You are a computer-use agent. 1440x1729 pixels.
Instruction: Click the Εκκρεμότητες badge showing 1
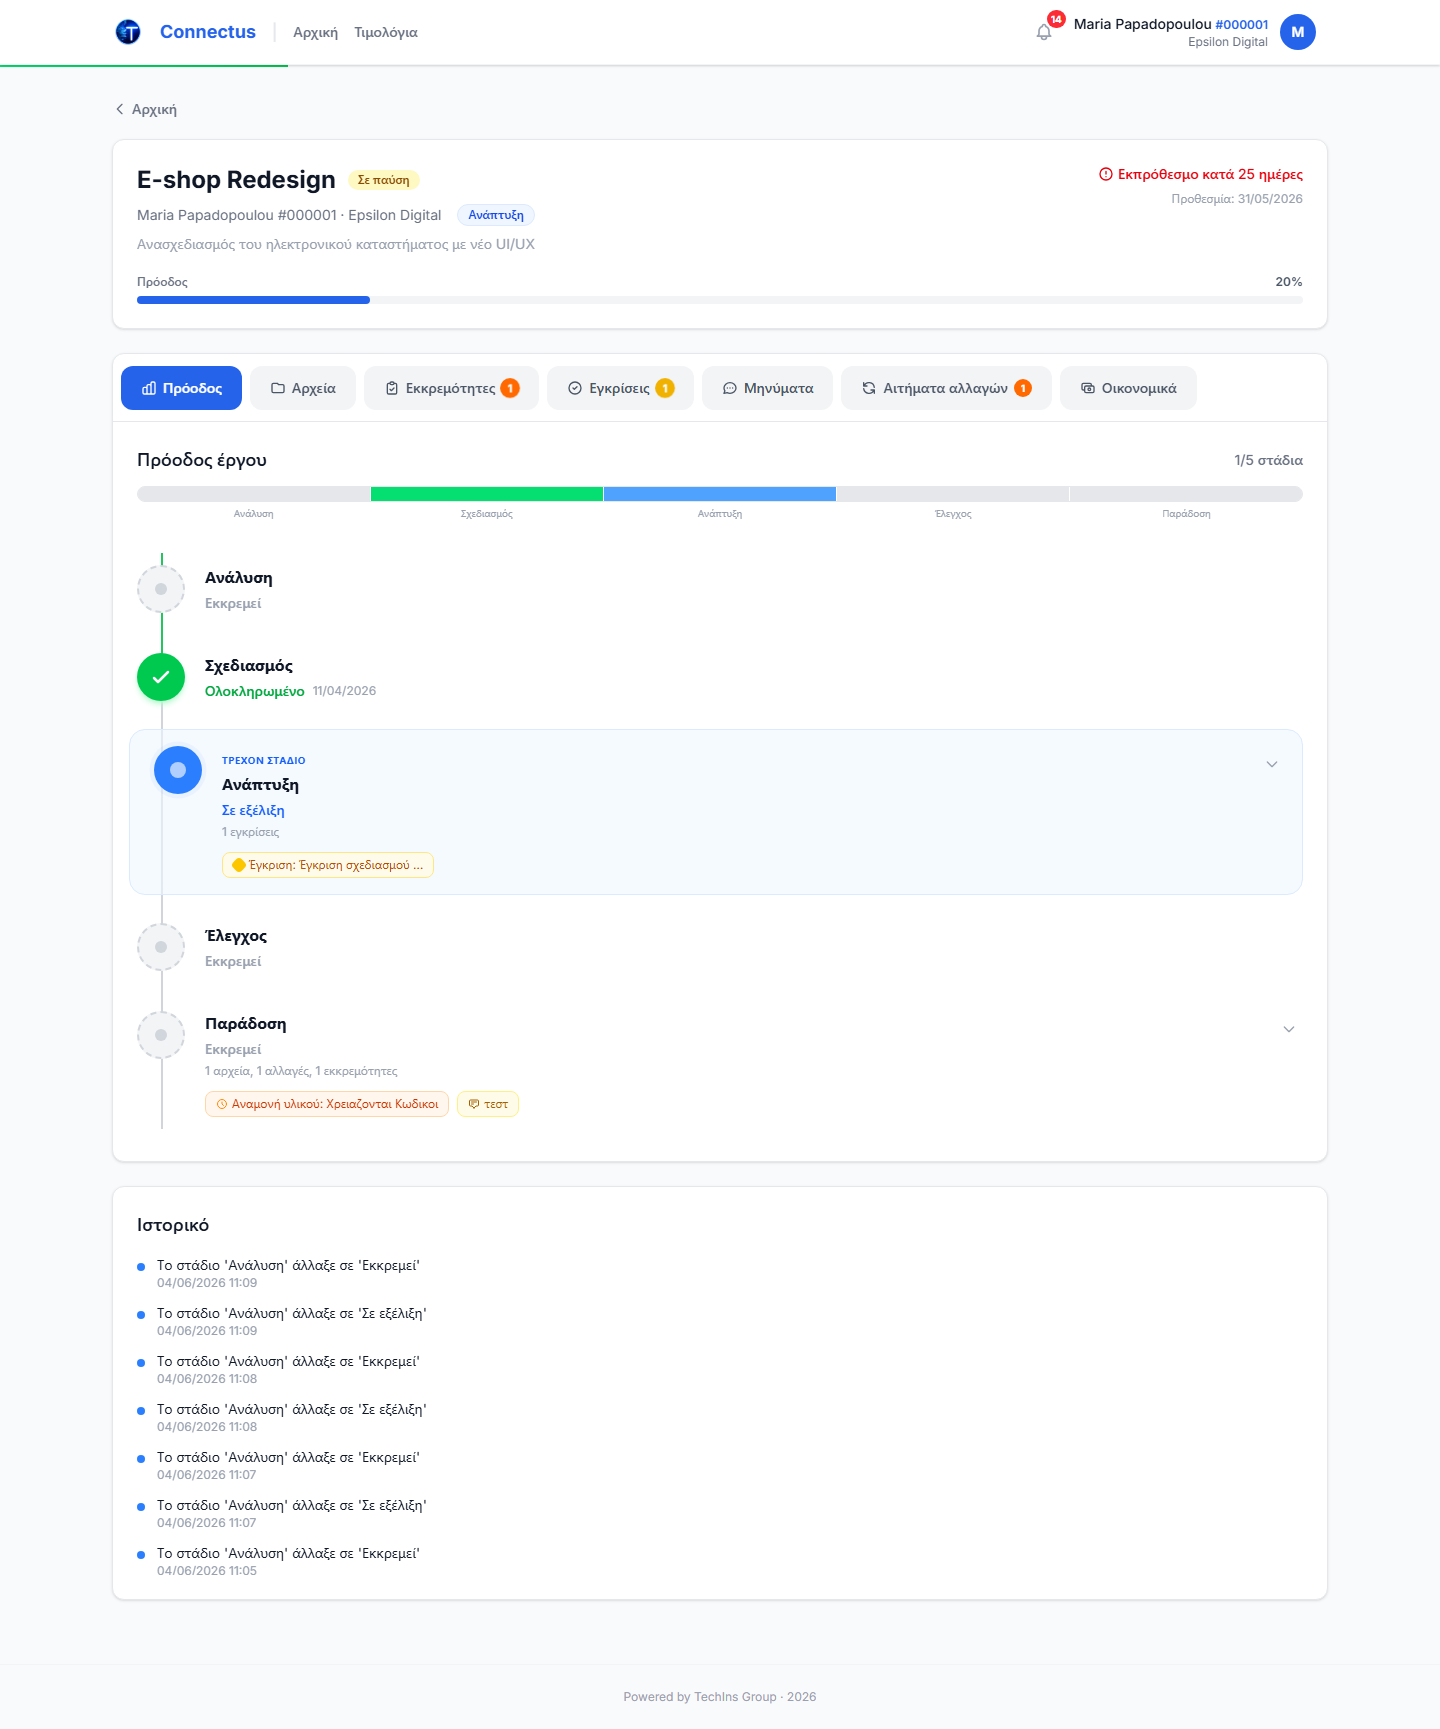point(510,388)
